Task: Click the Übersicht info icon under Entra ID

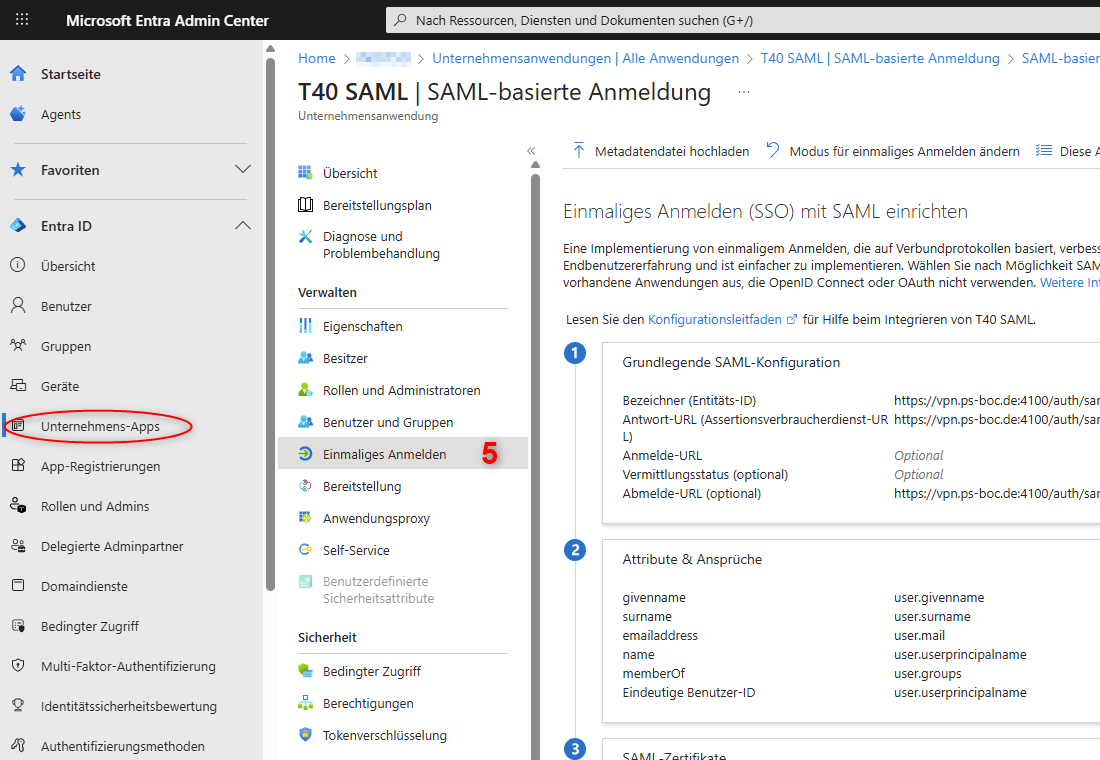Action: [18, 265]
